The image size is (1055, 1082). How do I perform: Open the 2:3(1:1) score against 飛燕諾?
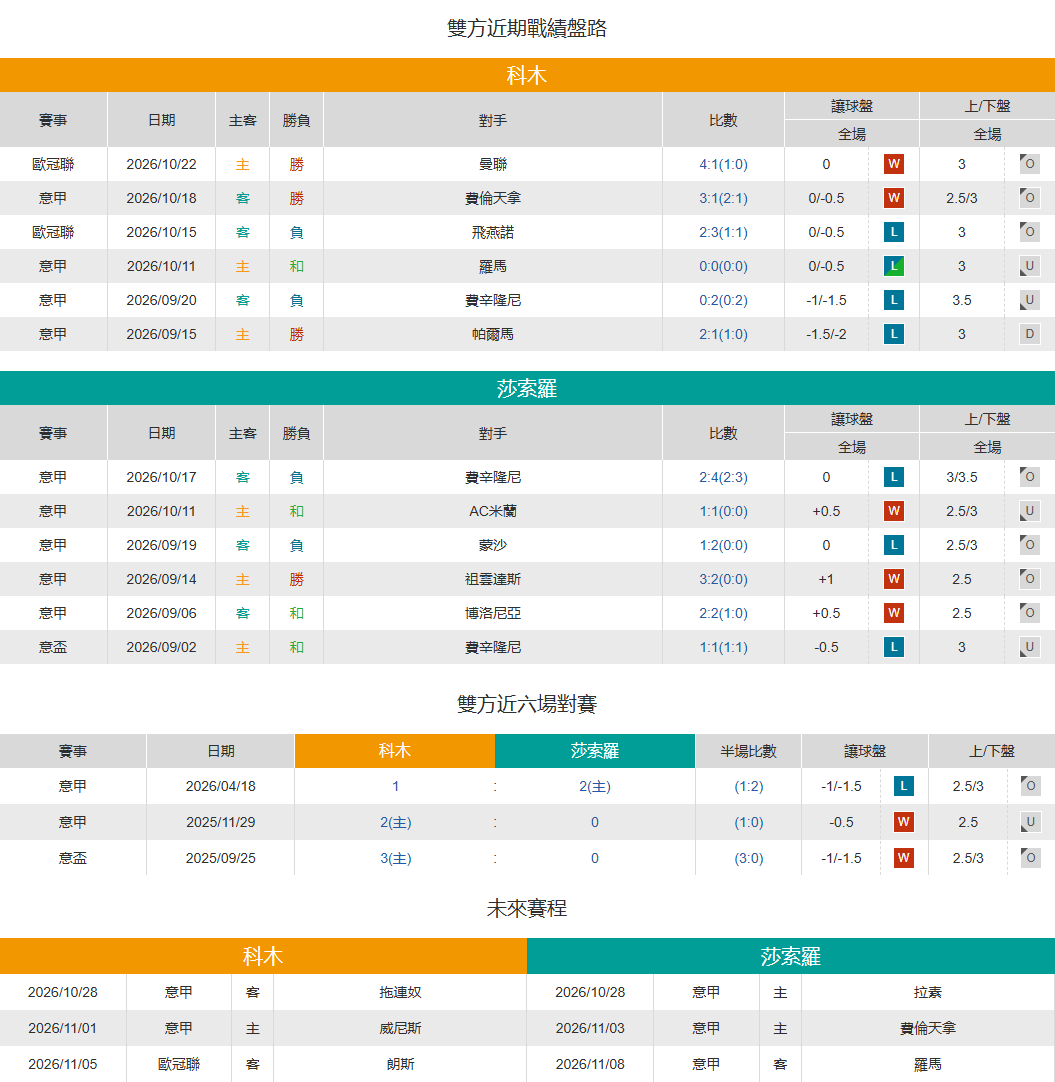723,232
